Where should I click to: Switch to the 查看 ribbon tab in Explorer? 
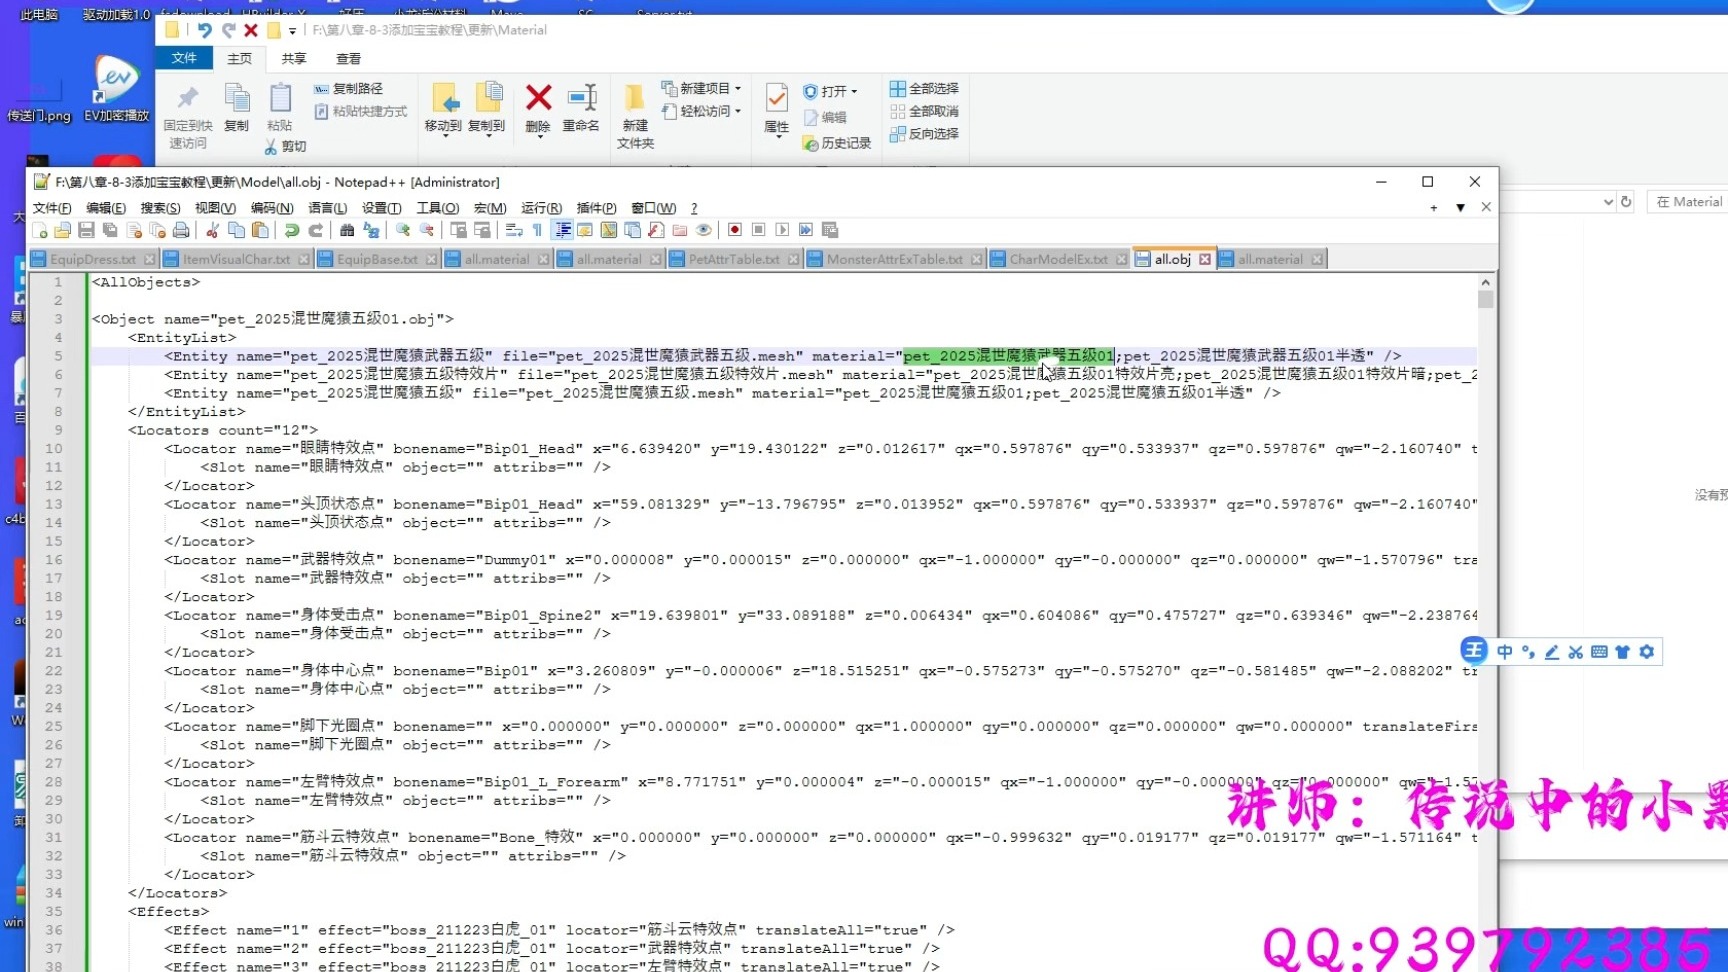tap(348, 59)
